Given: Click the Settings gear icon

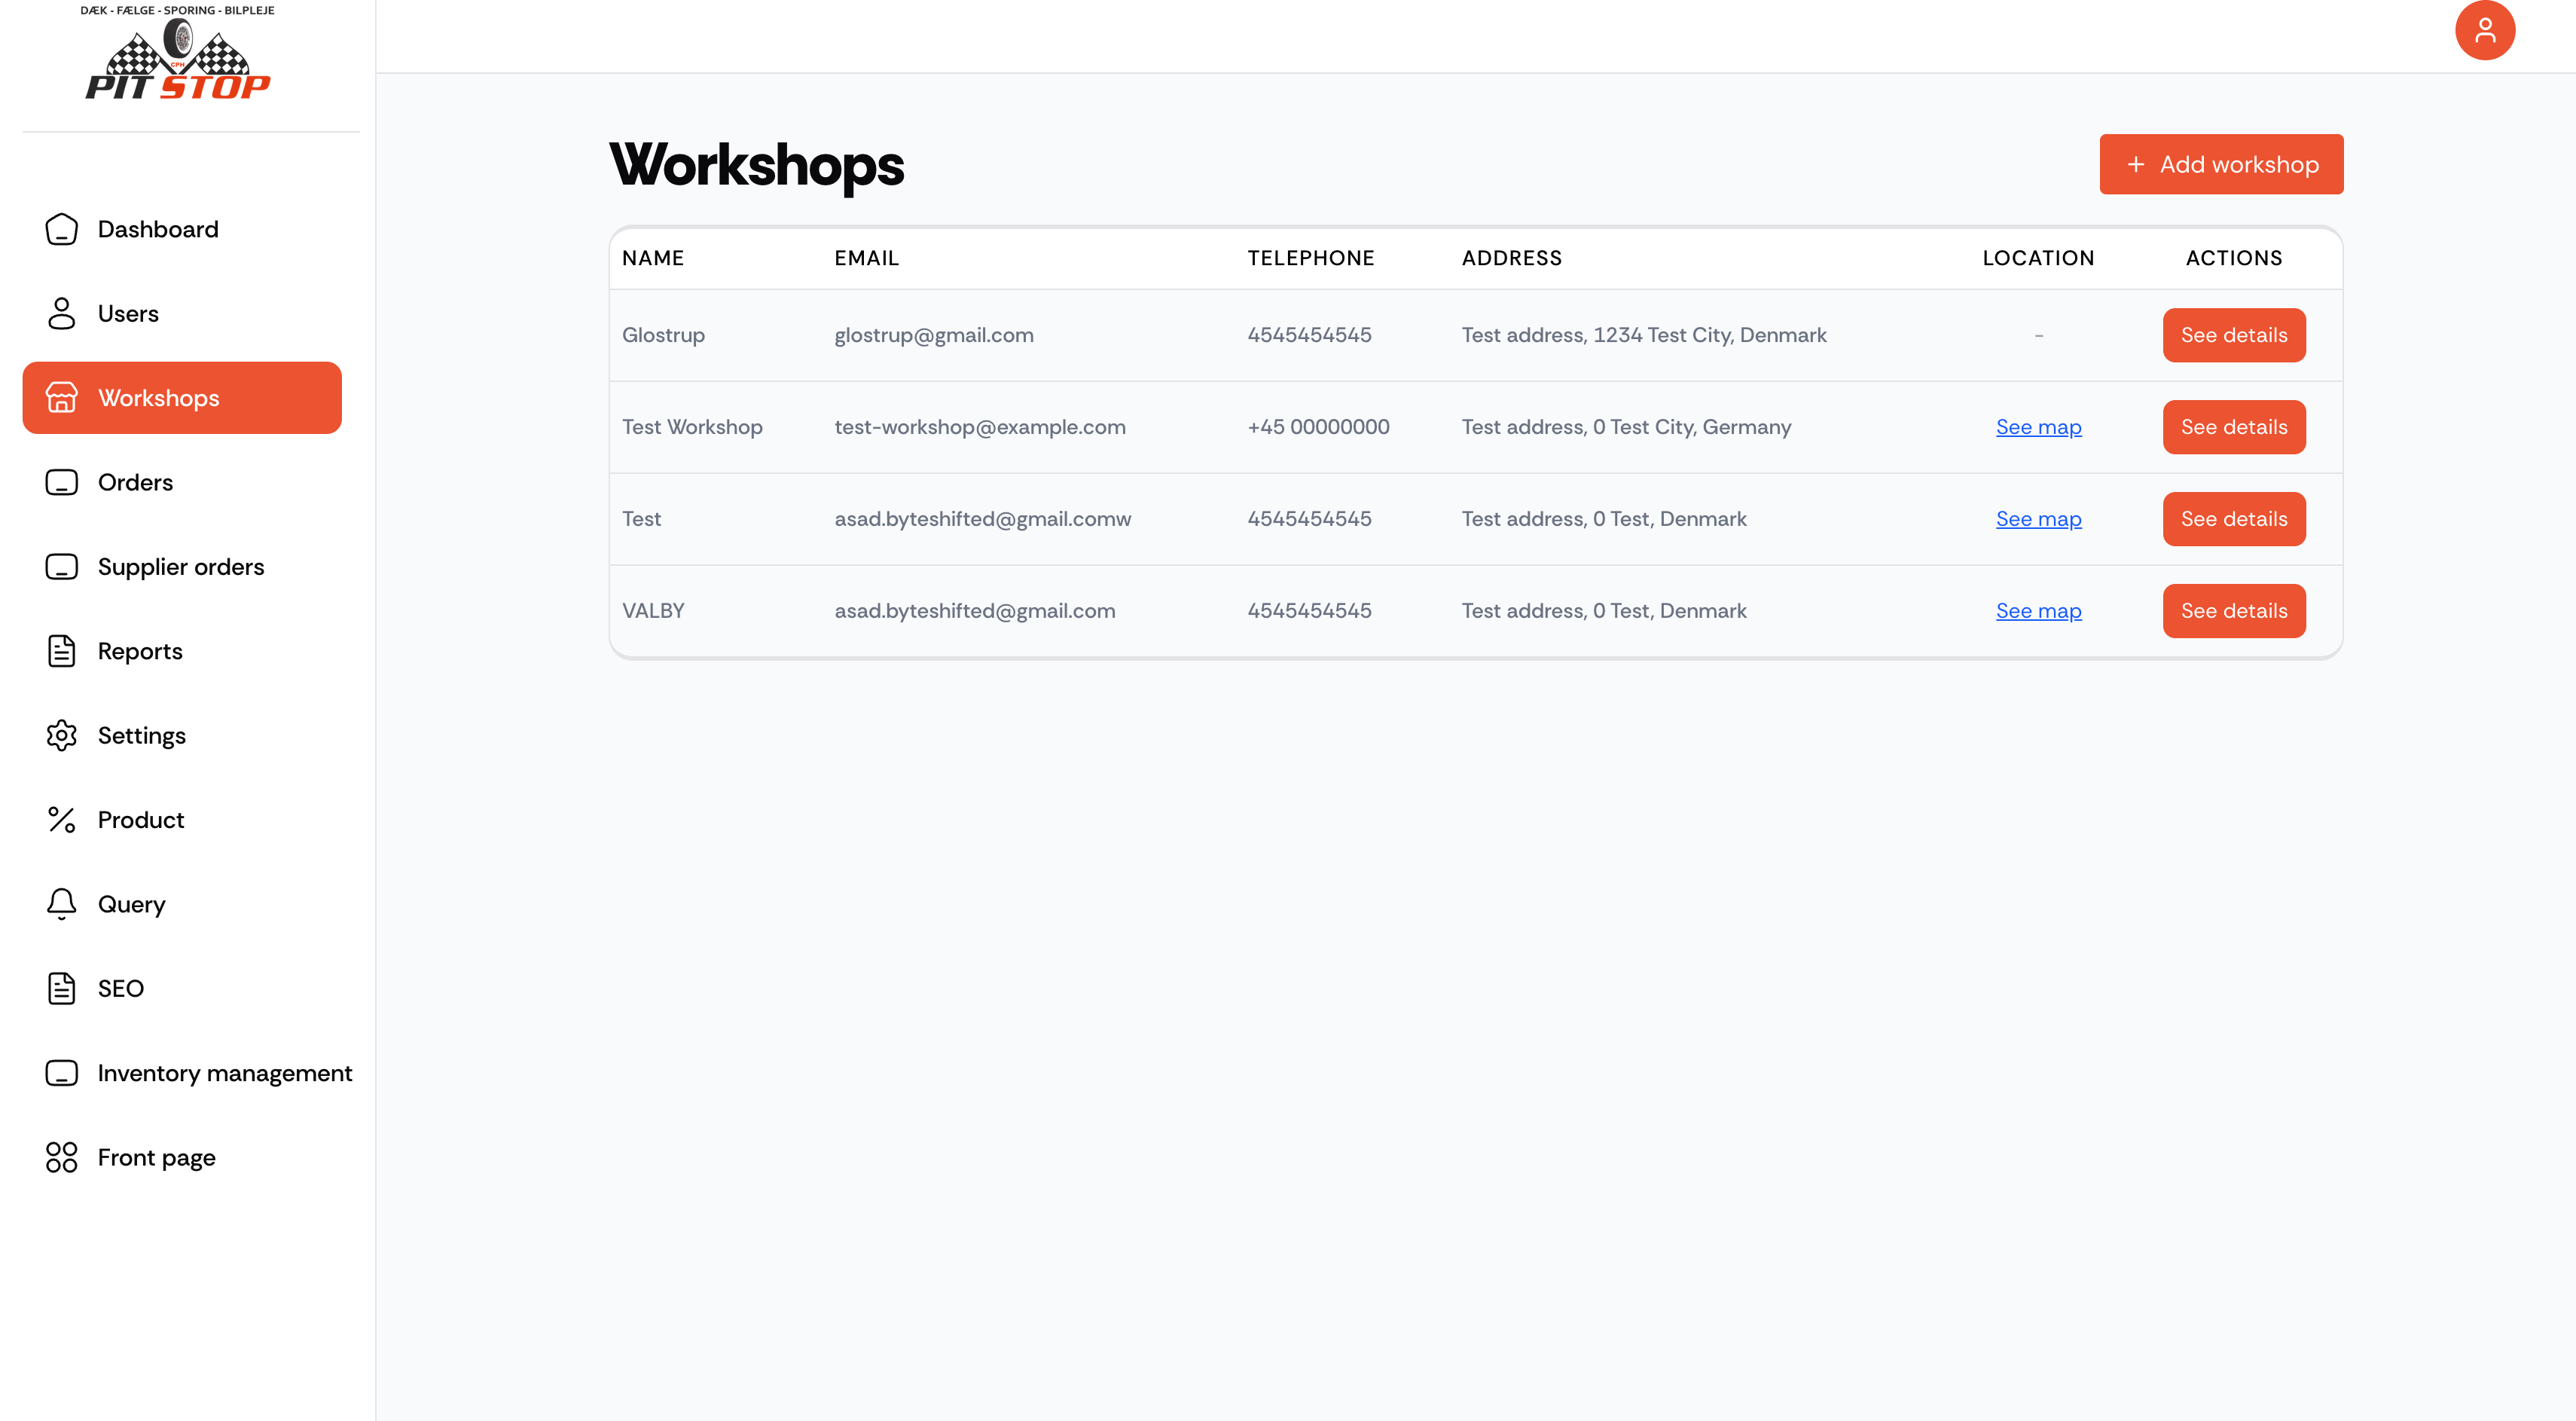Looking at the screenshot, I should [x=61, y=735].
